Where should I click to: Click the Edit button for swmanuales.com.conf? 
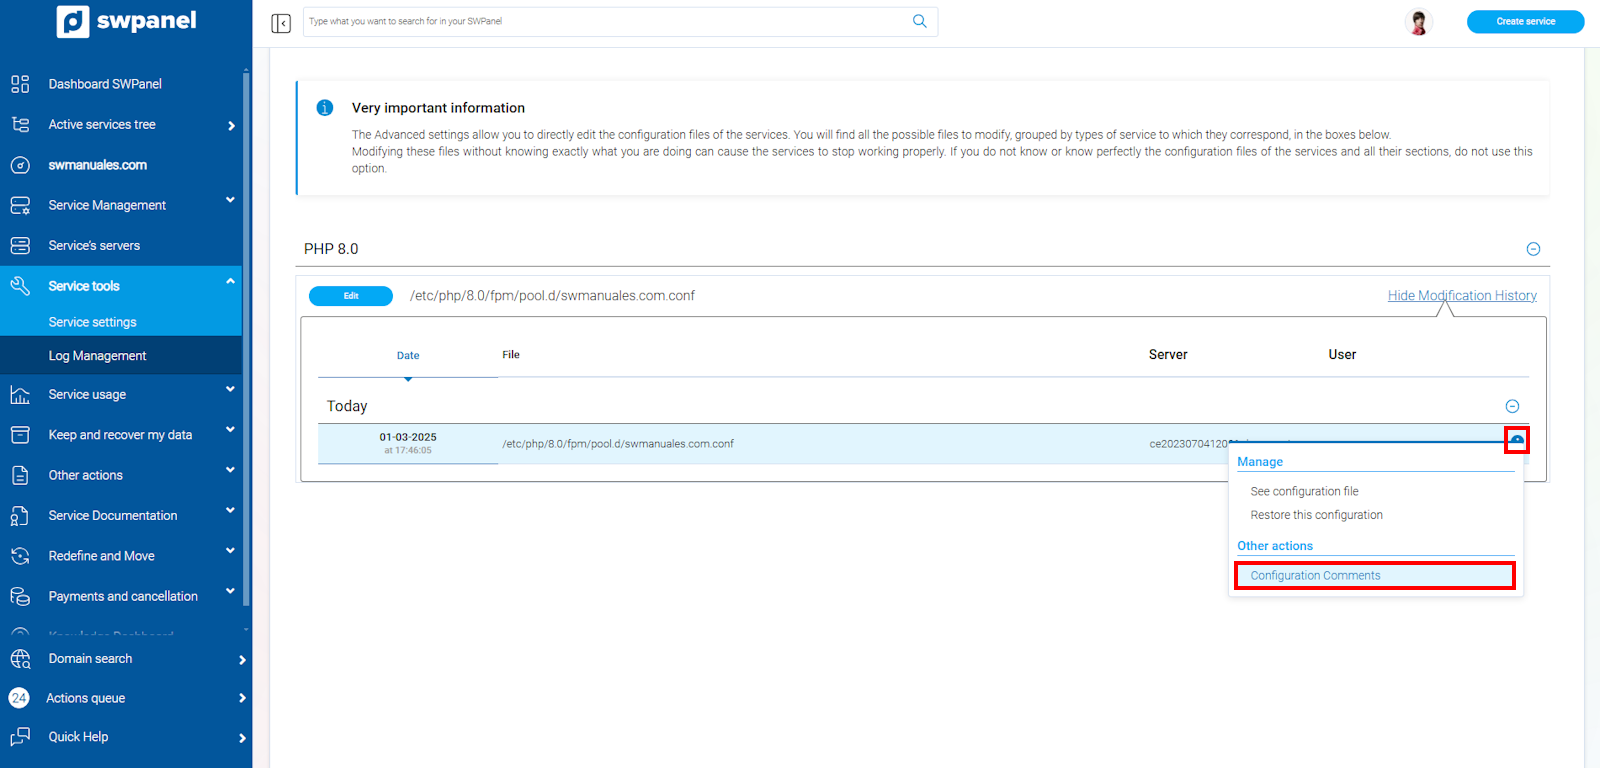351,296
